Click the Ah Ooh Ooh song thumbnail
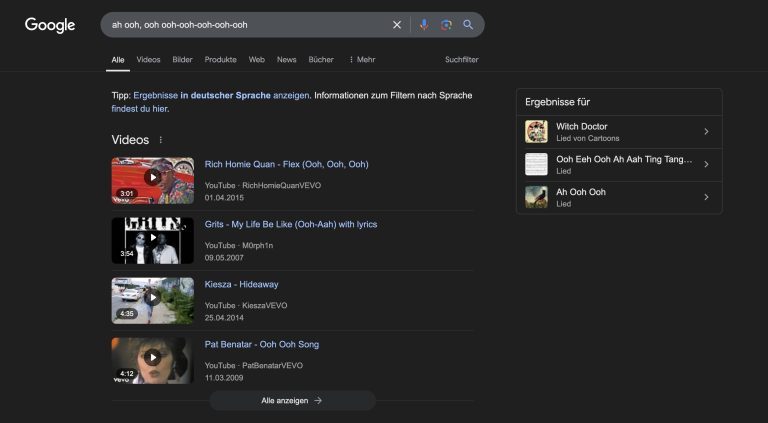 click(x=536, y=197)
